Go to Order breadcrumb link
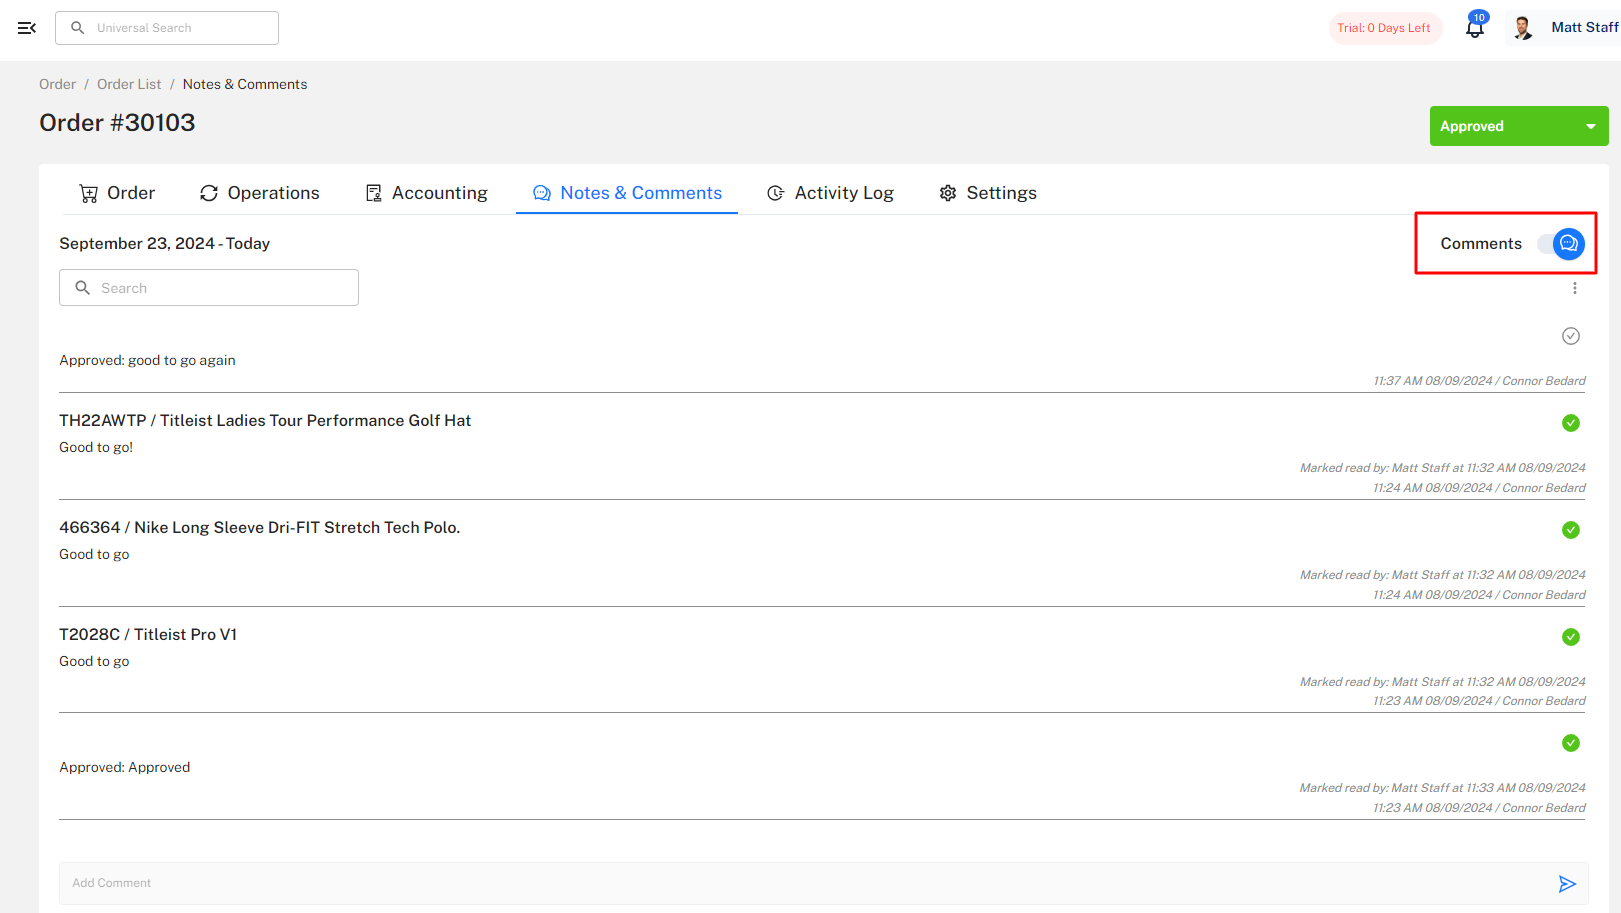Image resolution: width=1621 pixels, height=913 pixels. pyautogui.click(x=57, y=84)
